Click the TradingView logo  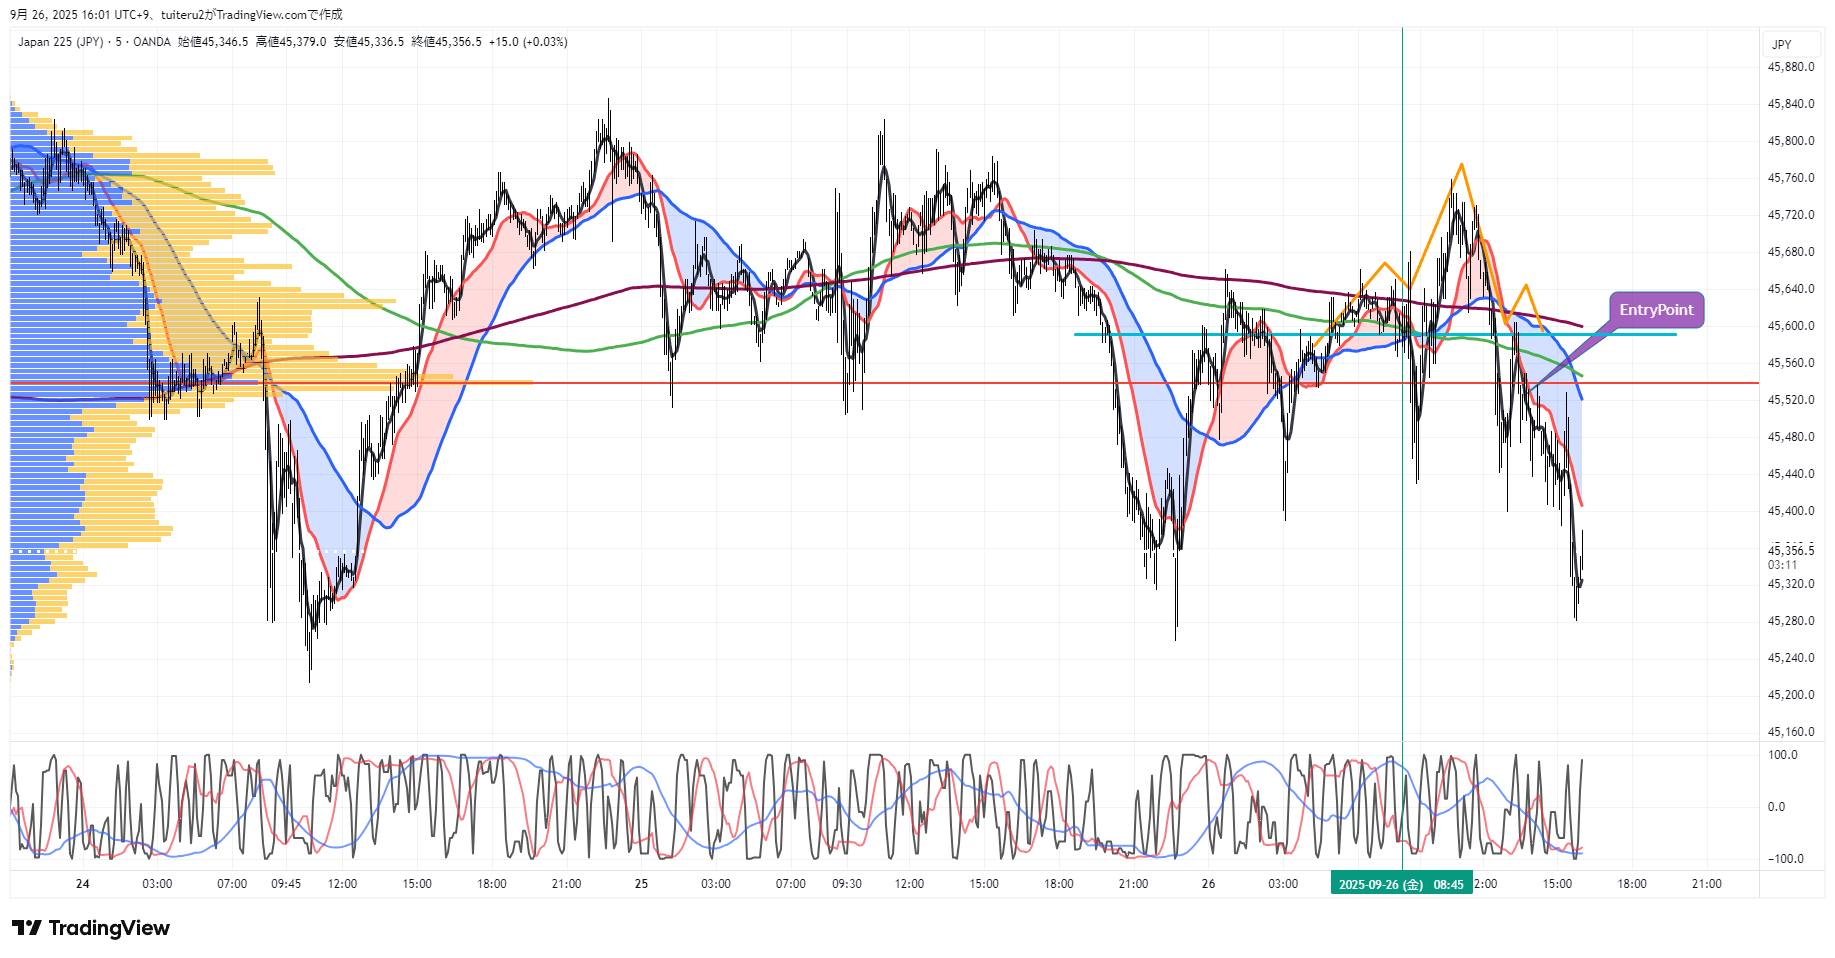91,928
